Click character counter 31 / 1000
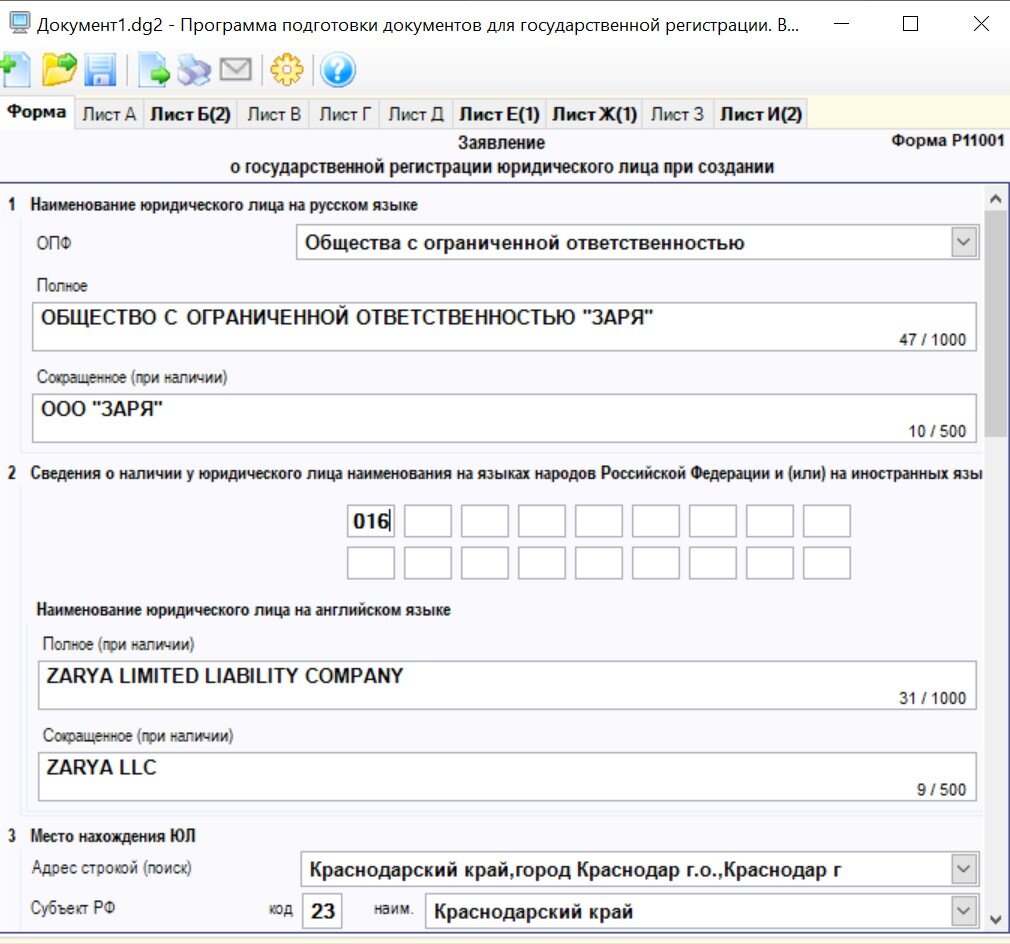The image size is (1010, 944). tap(932, 698)
